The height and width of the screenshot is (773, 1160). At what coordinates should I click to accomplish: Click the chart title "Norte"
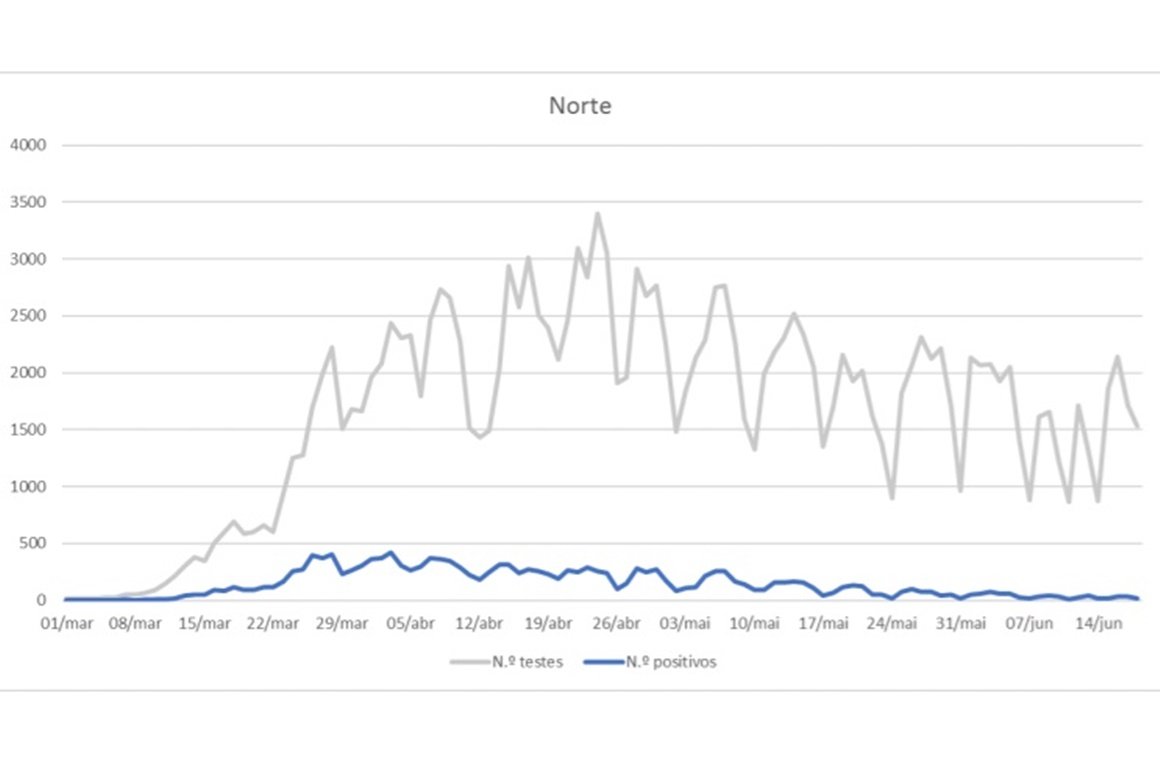point(580,106)
